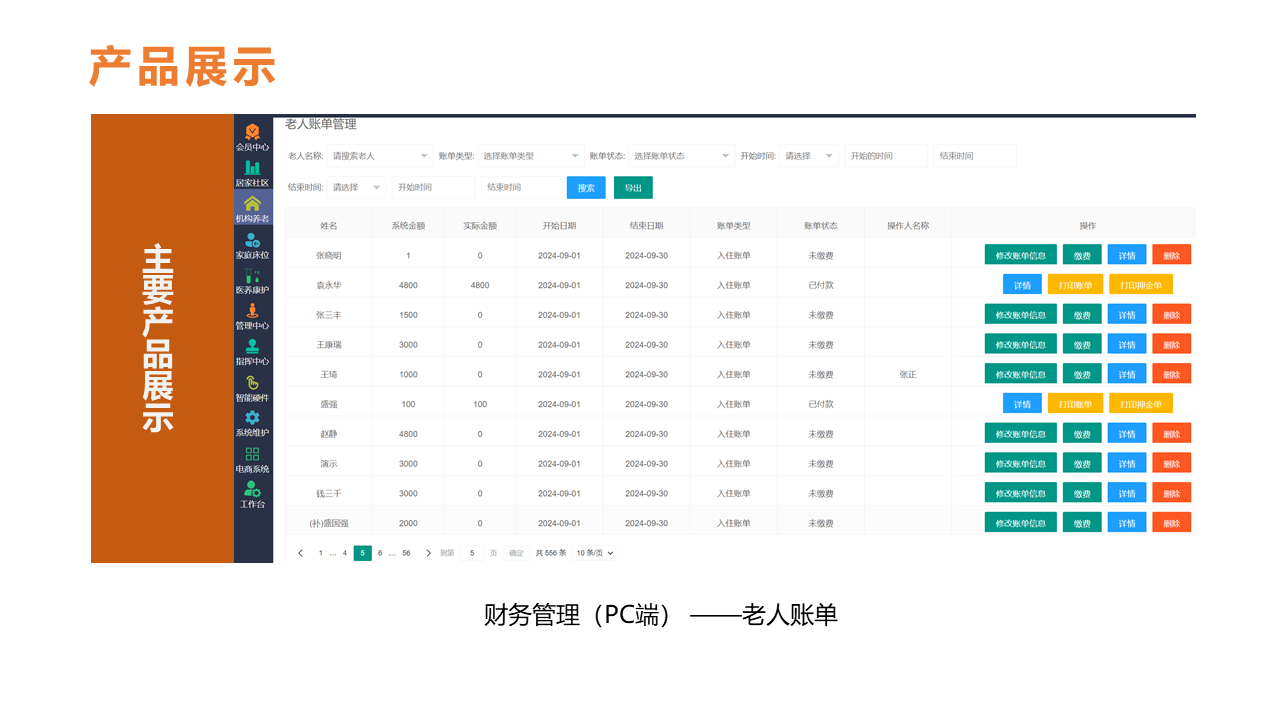Screen dimensions: 1280x720
Task: Open 系统维护 gear icon
Action: coord(252,418)
